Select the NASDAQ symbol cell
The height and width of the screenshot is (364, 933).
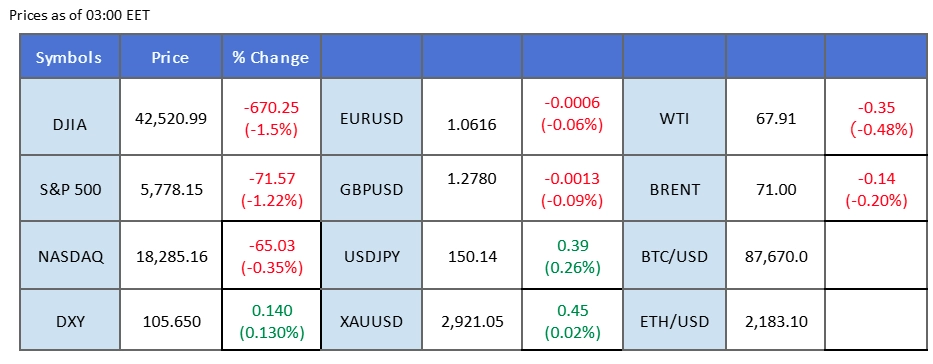click(x=70, y=256)
